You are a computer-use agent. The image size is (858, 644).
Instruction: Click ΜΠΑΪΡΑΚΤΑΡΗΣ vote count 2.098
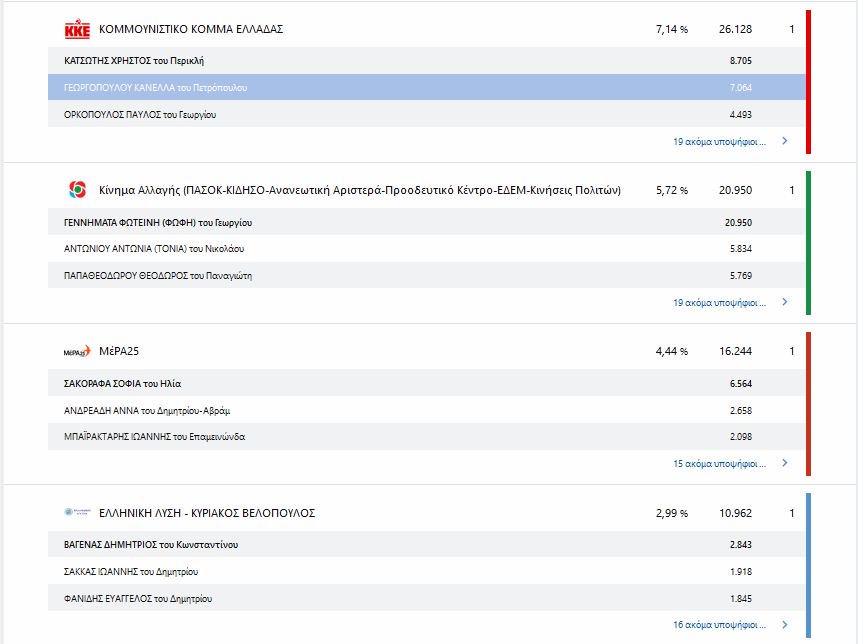pyautogui.click(x=741, y=437)
